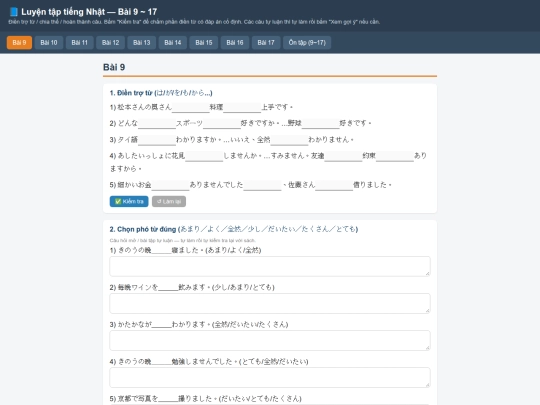Viewport: 540px width, 405px height.
Task: Click the blue book icon in header
Action: point(13,12)
